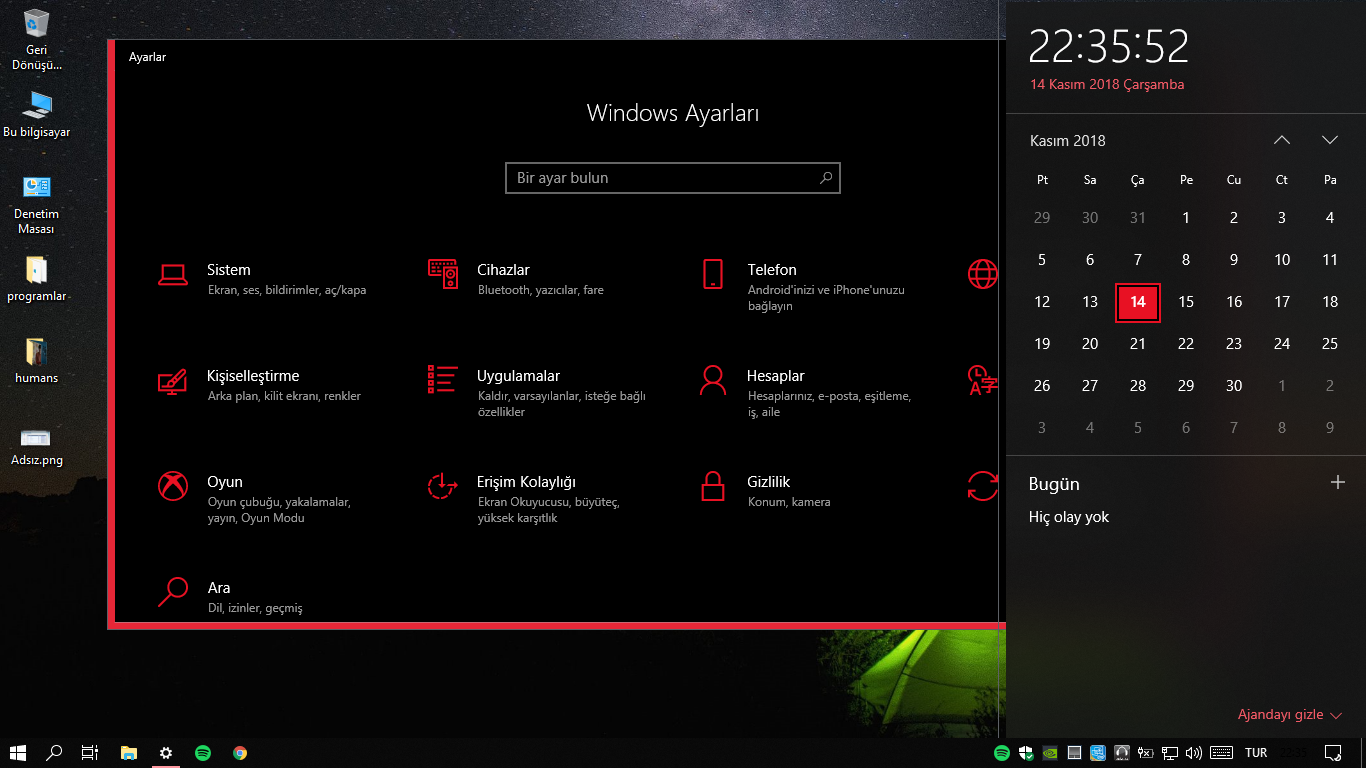Click the NVIDIA tray icon
The height and width of the screenshot is (768, 1366).
(x=1050, y=753)
